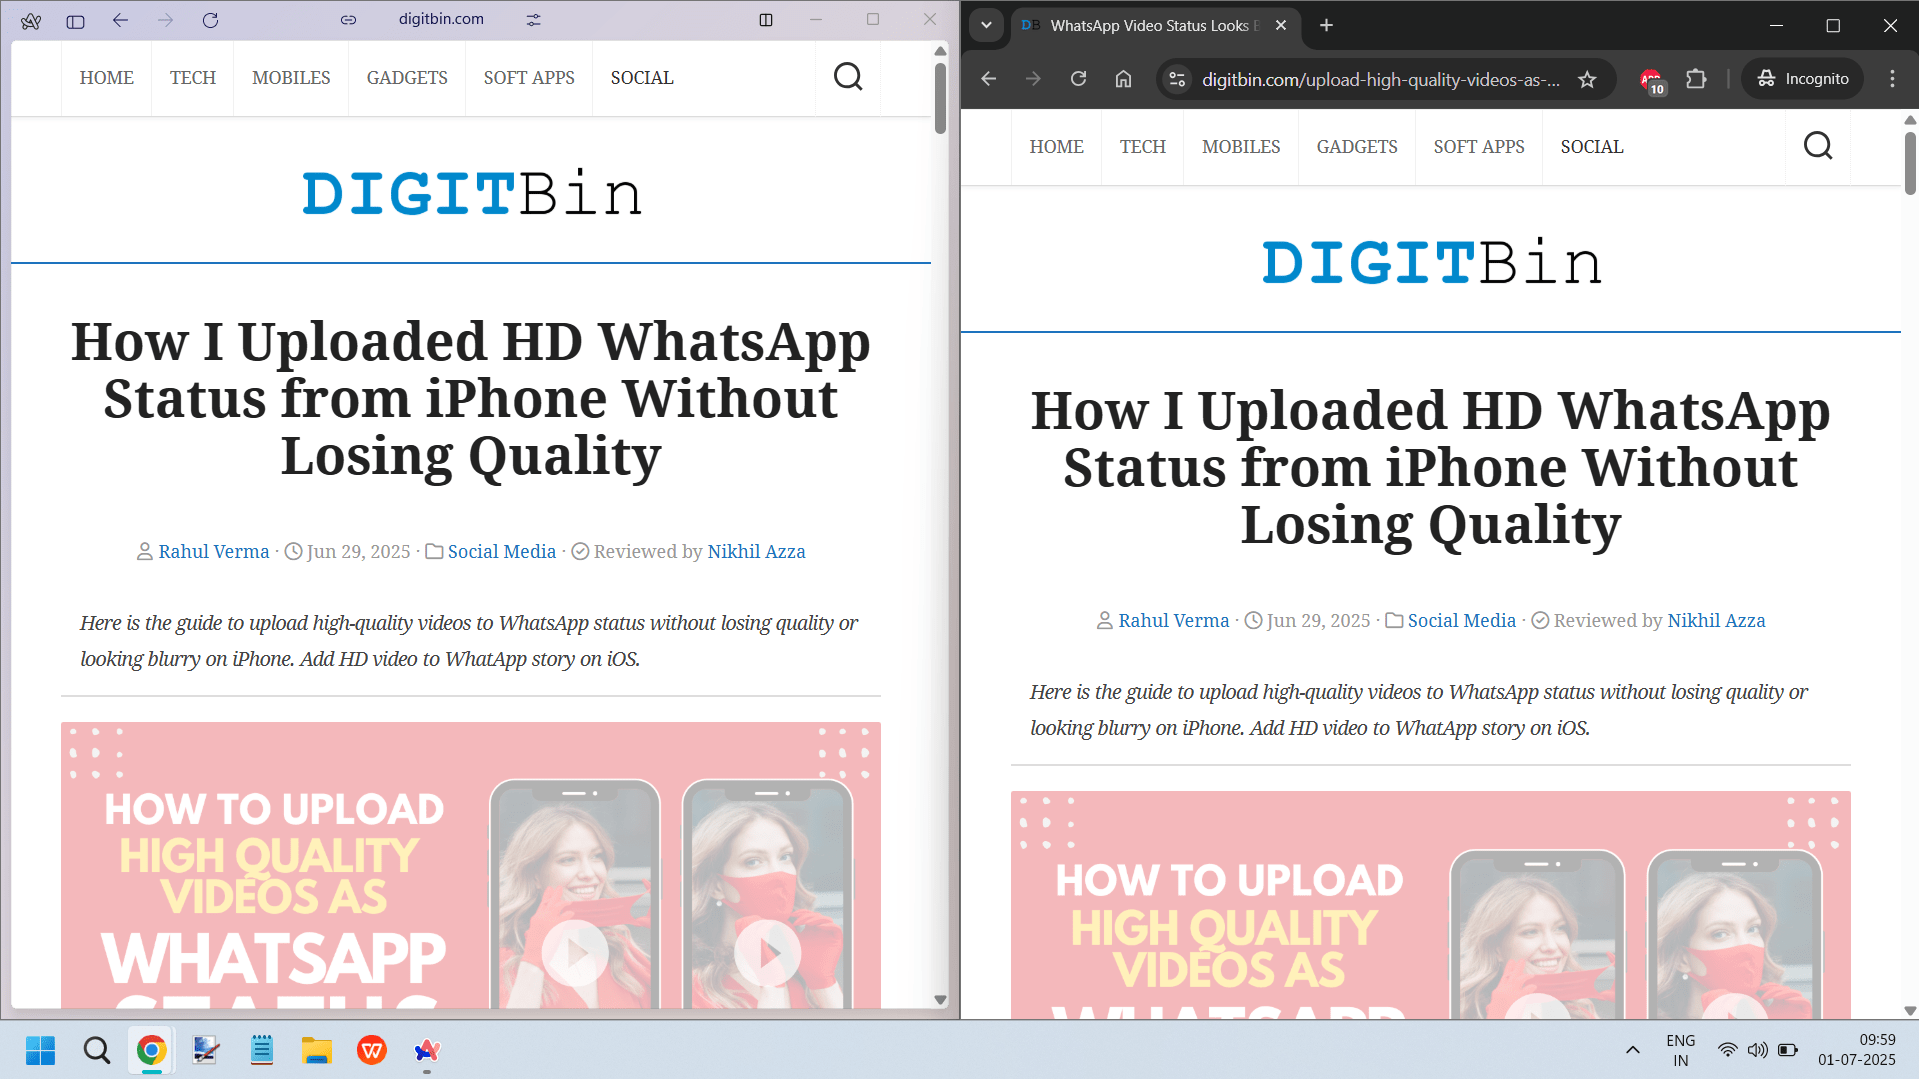This screenshot has height=1079, width=1919.
Task: Click the left page vertical scrollbar thumb
Action: [x=940, y=98]
